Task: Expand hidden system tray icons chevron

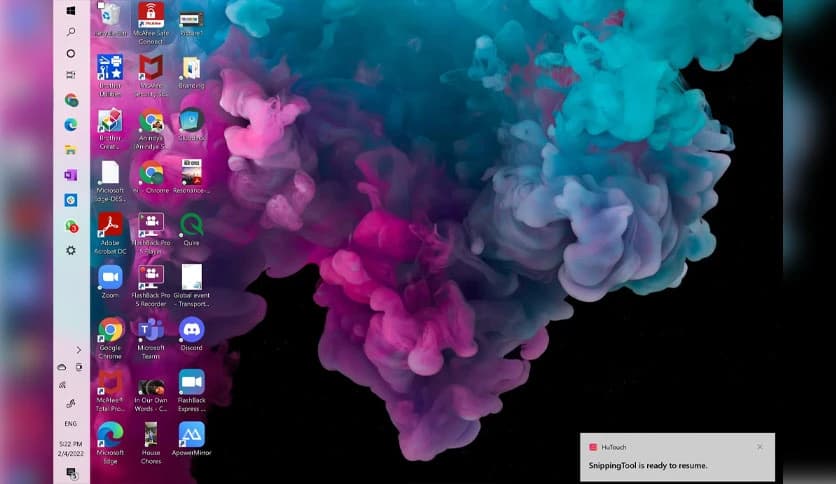Action: (x=78, y=350)
